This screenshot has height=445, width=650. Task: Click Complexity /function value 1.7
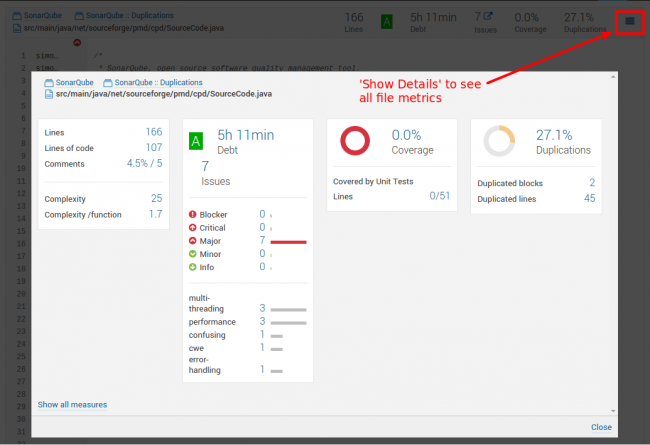[x=155, y=214]
